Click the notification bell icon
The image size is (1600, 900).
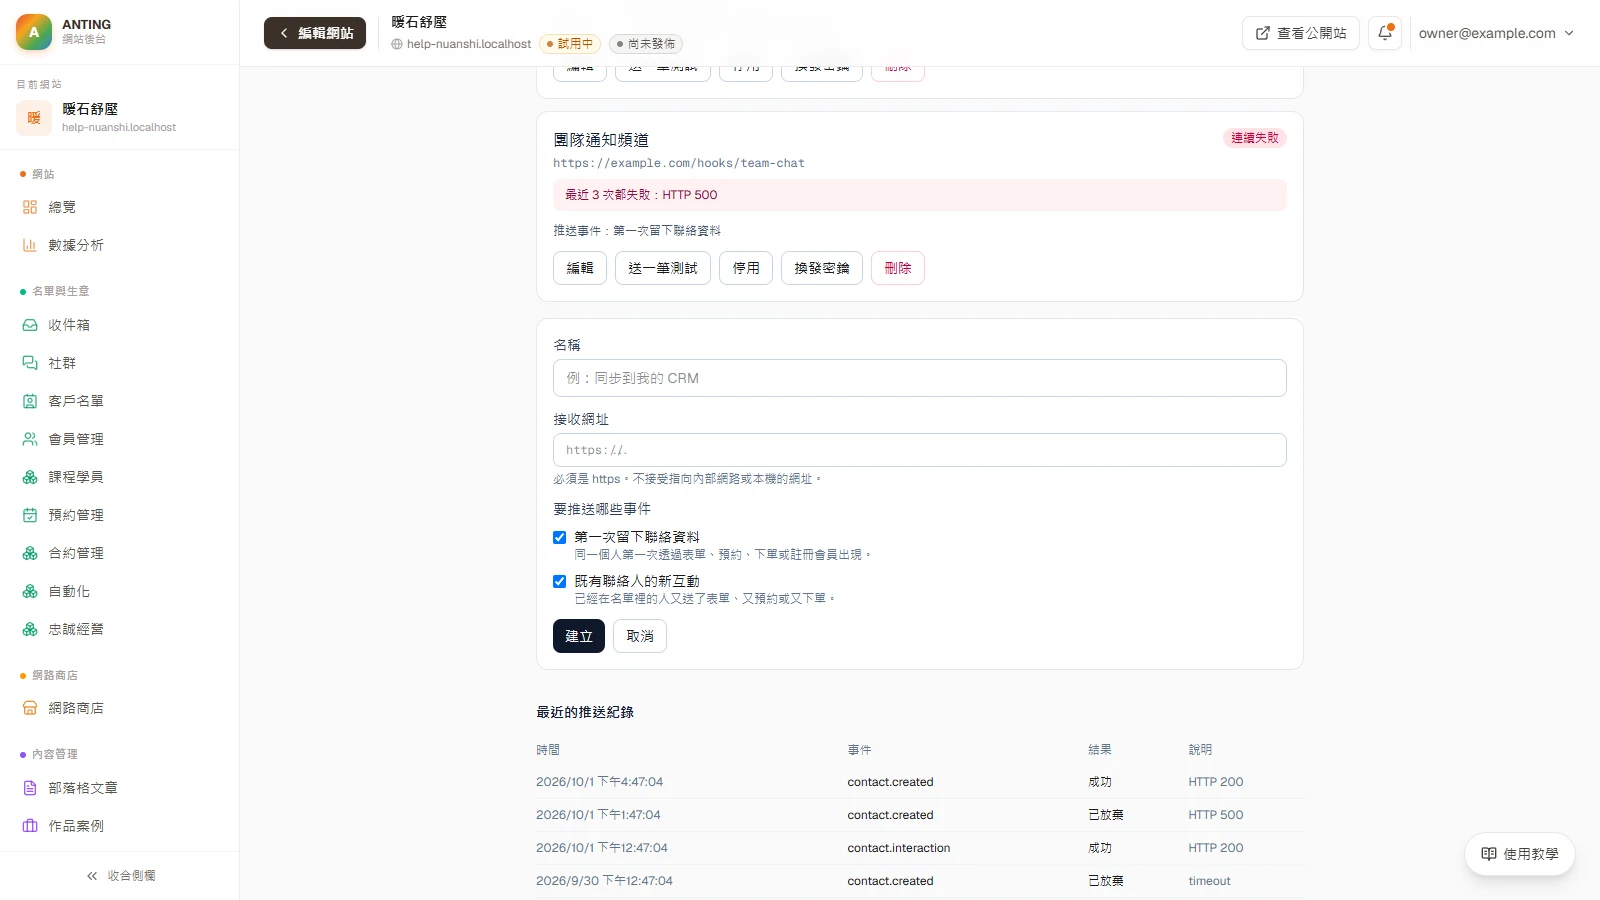[x=1385, y=33]
